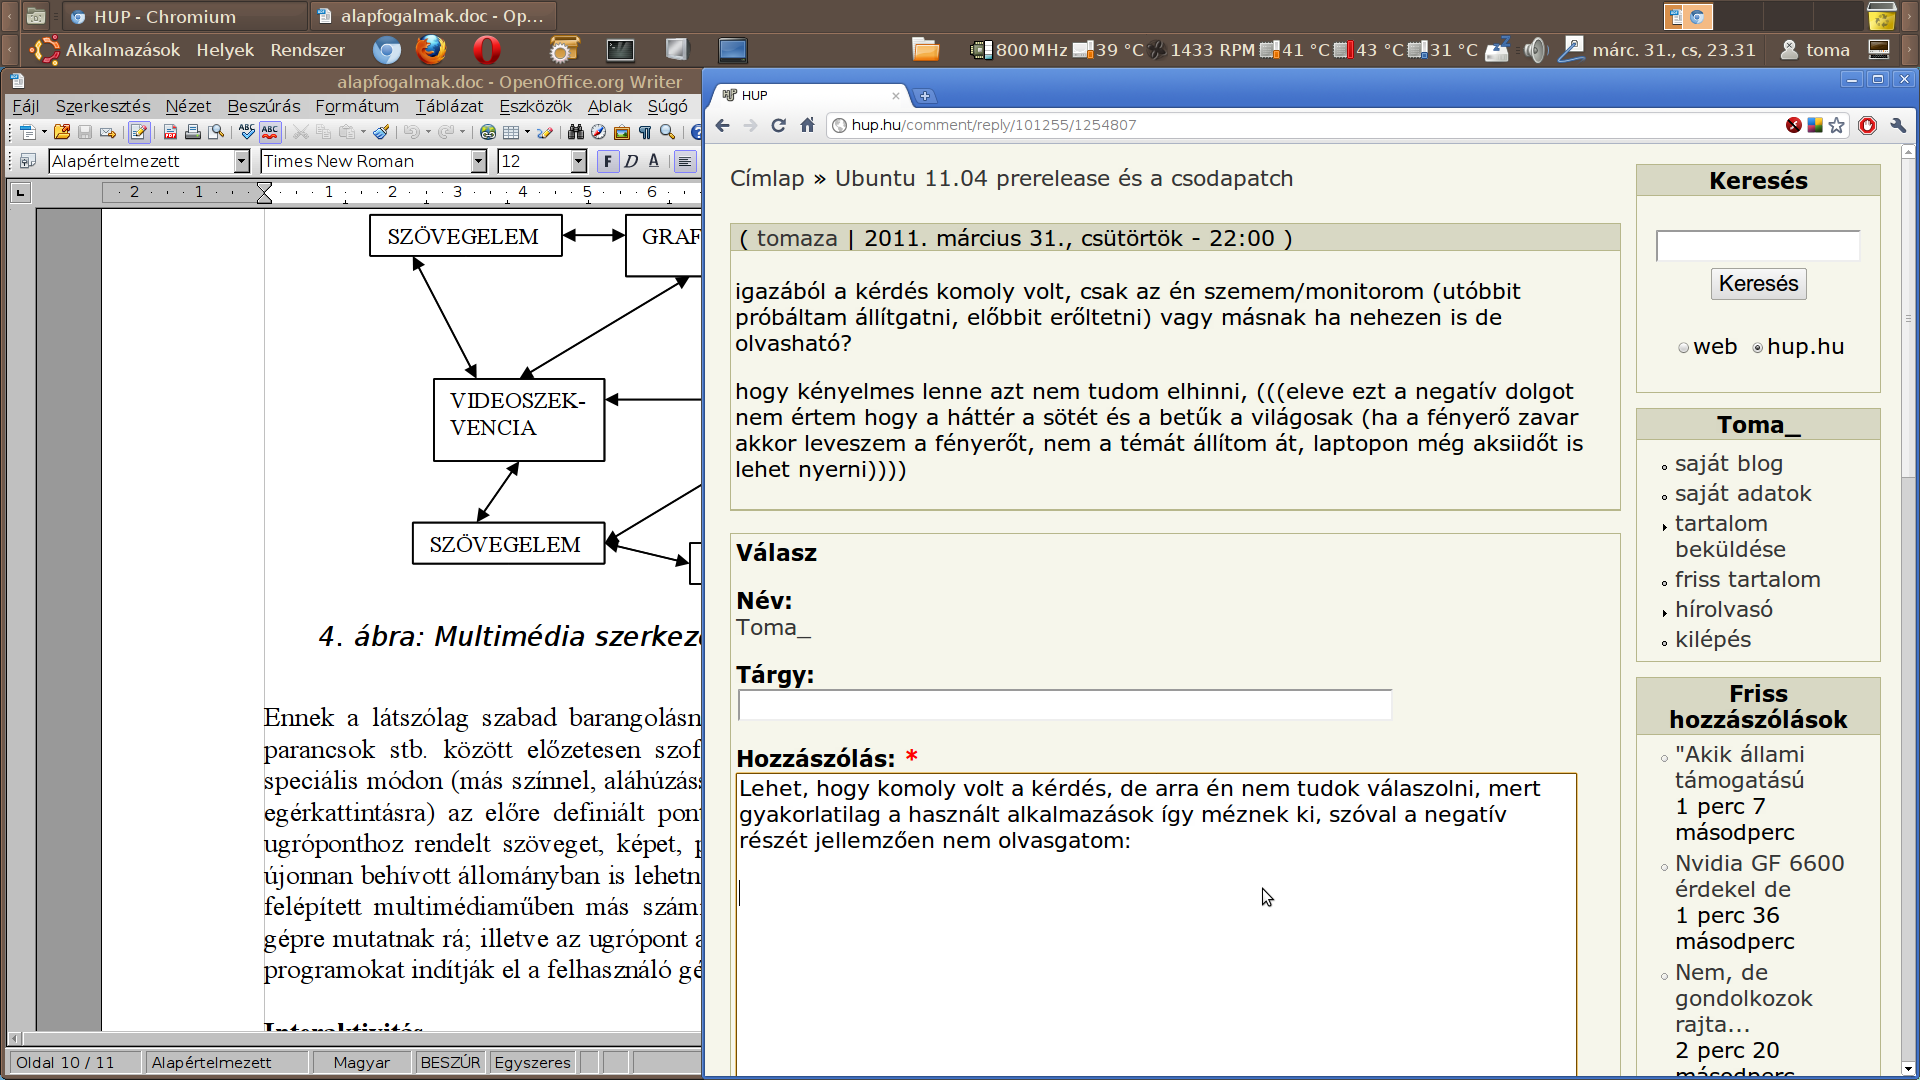Toggle AutoSpellcheck icon
1920x1080 pixels.
click(270, 132)
